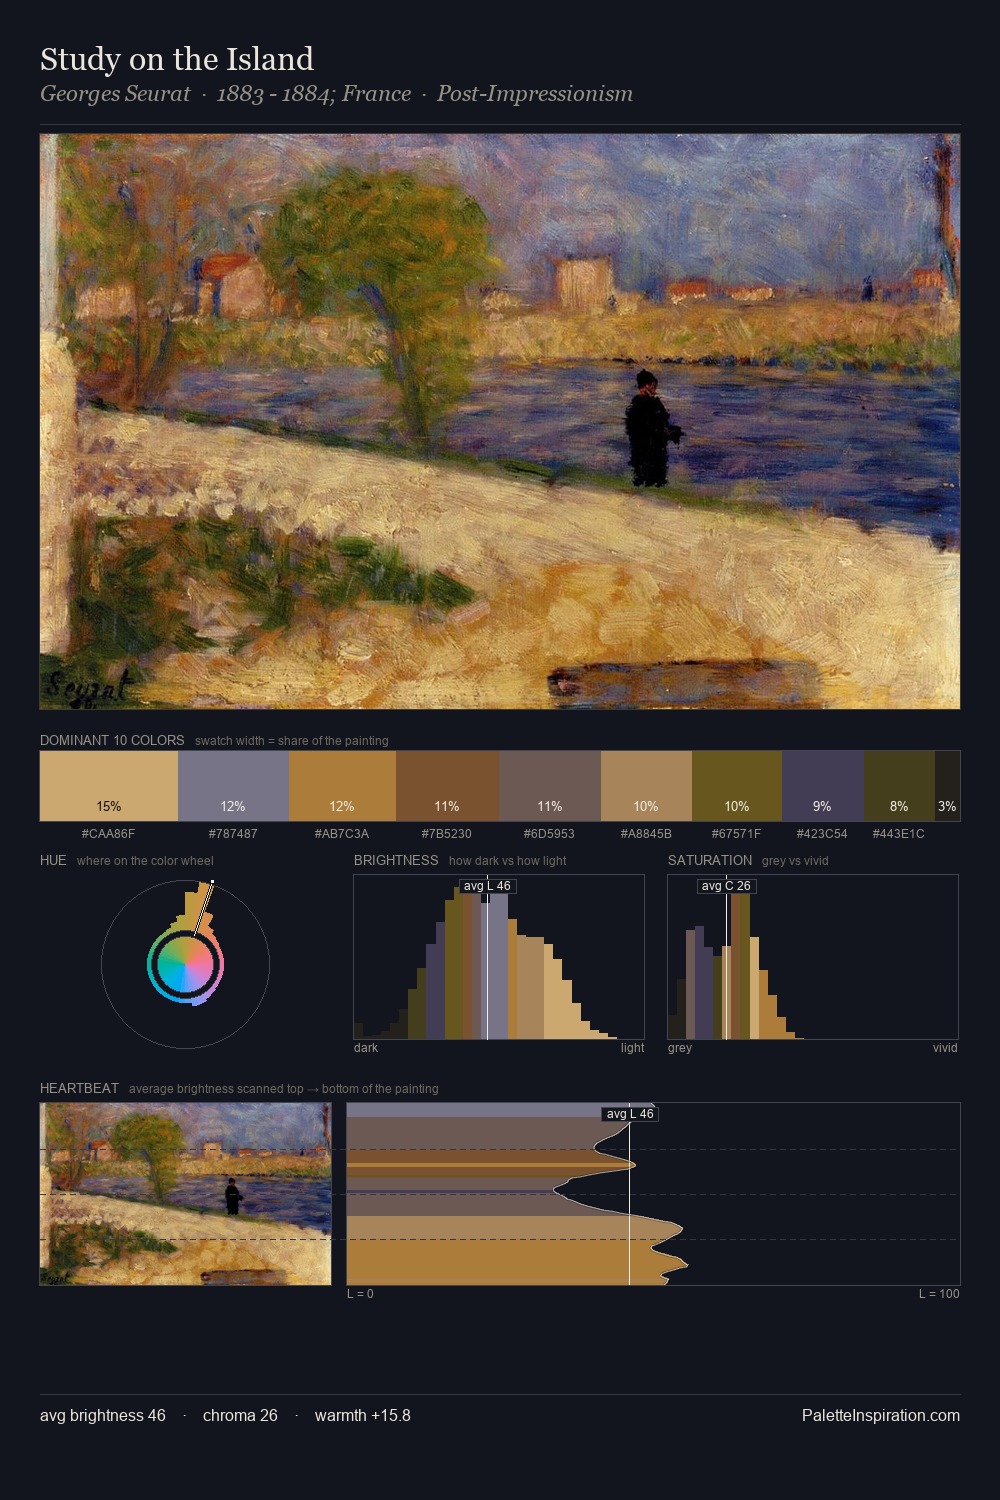Viewport: 1000px width, 1500px height.
Task: Click the 'L = 100' axis label
Action: [x=939, y=1294]
